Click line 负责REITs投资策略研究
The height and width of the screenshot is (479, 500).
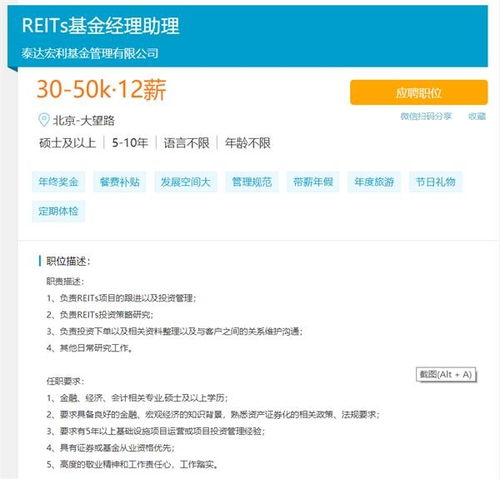100,314
